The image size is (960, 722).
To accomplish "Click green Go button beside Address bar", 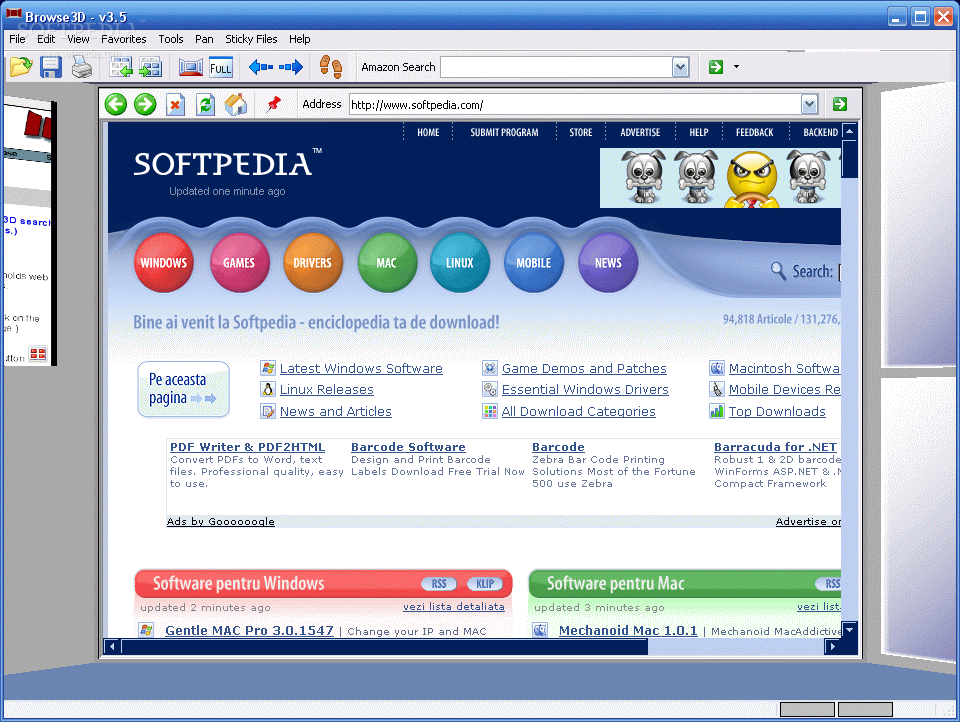I will click(840, 104).
